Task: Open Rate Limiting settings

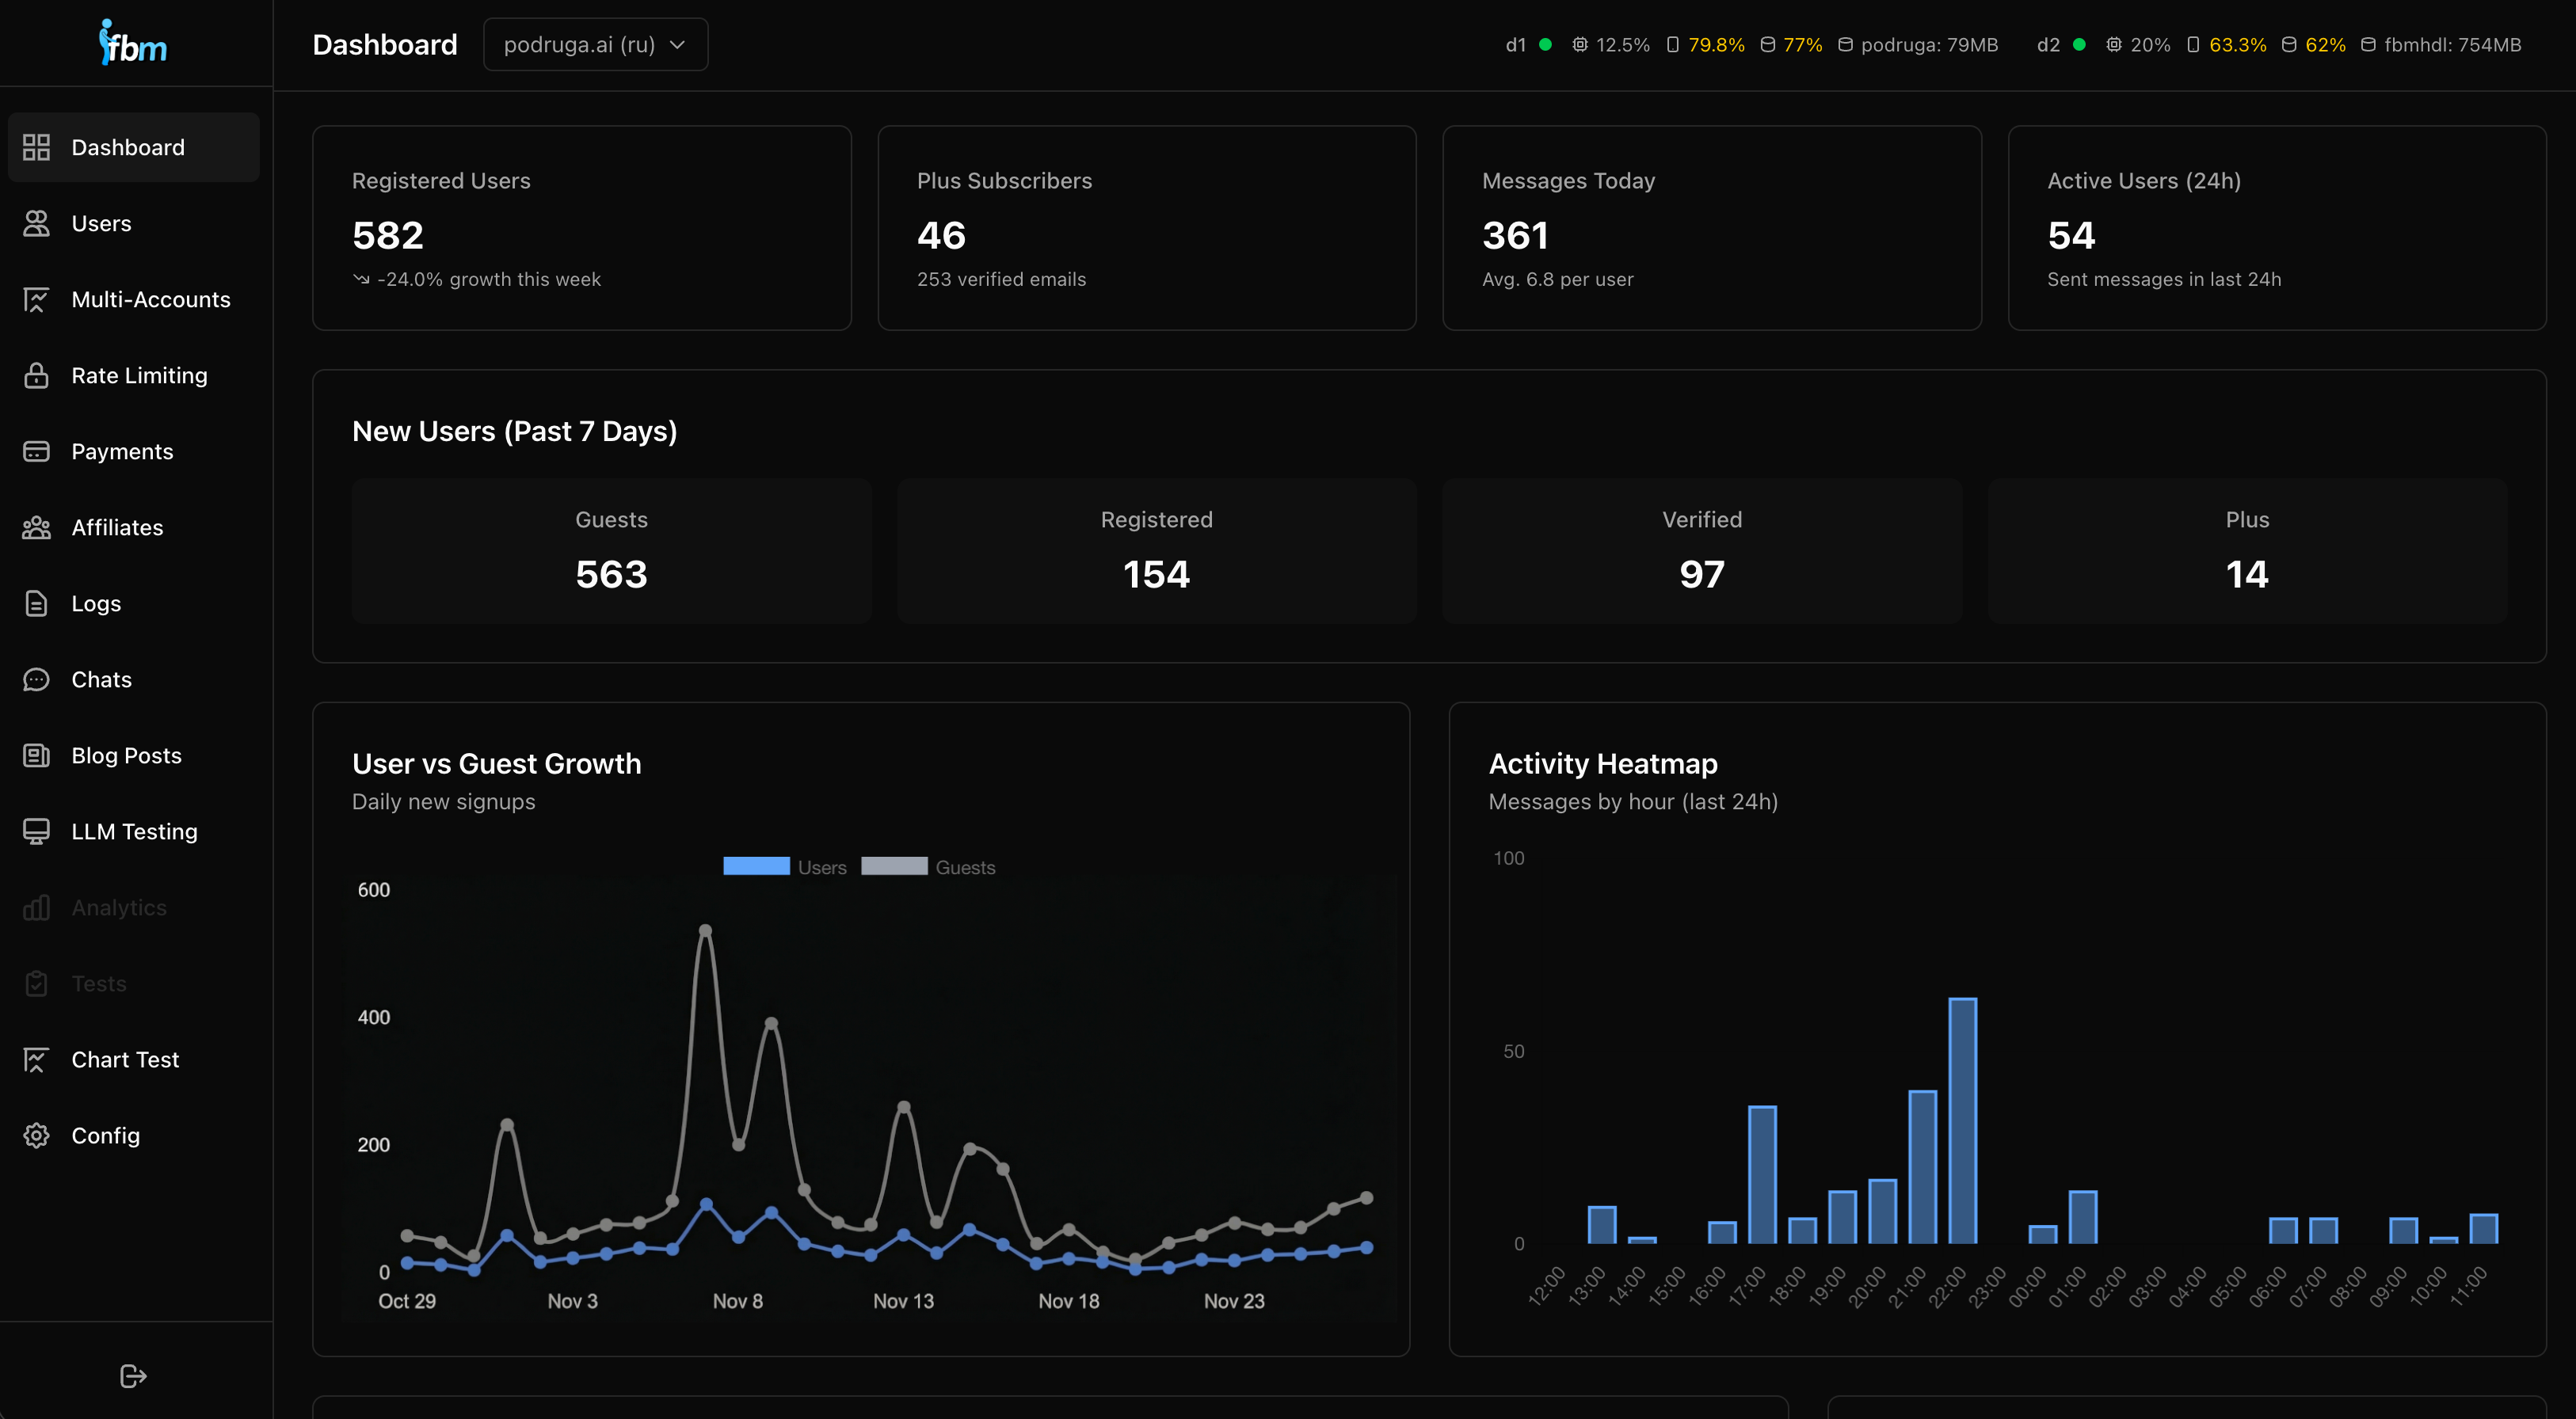Action: pos(138,375)
